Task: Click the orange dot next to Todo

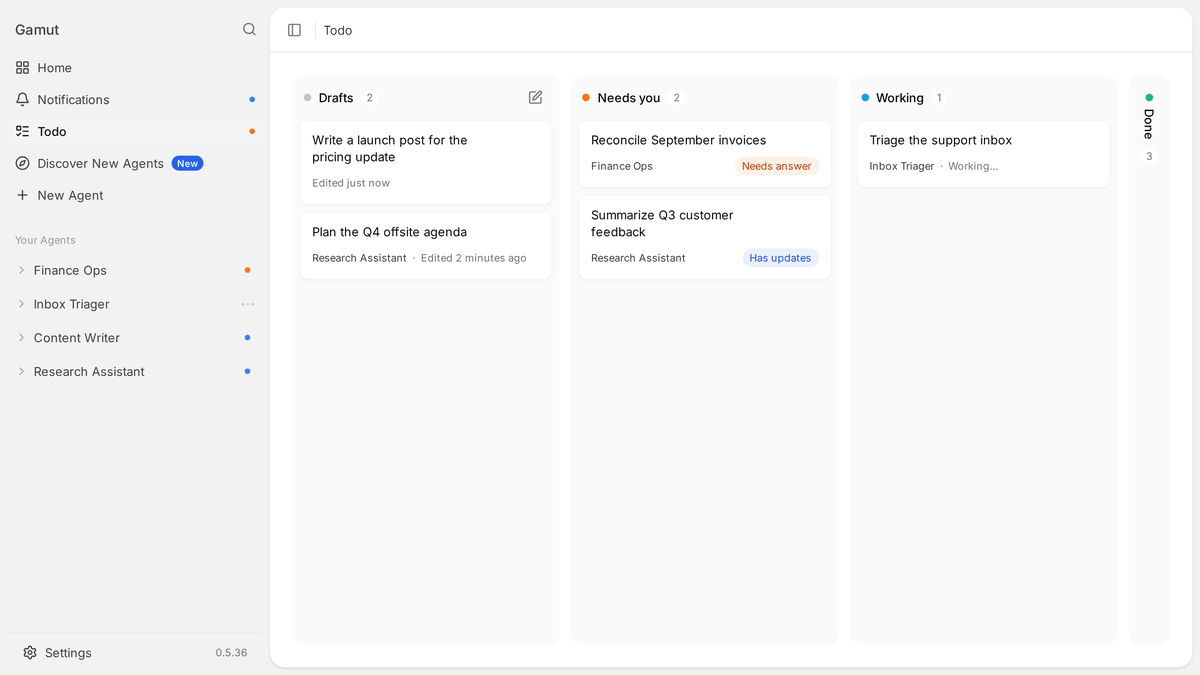Action: 252,131
